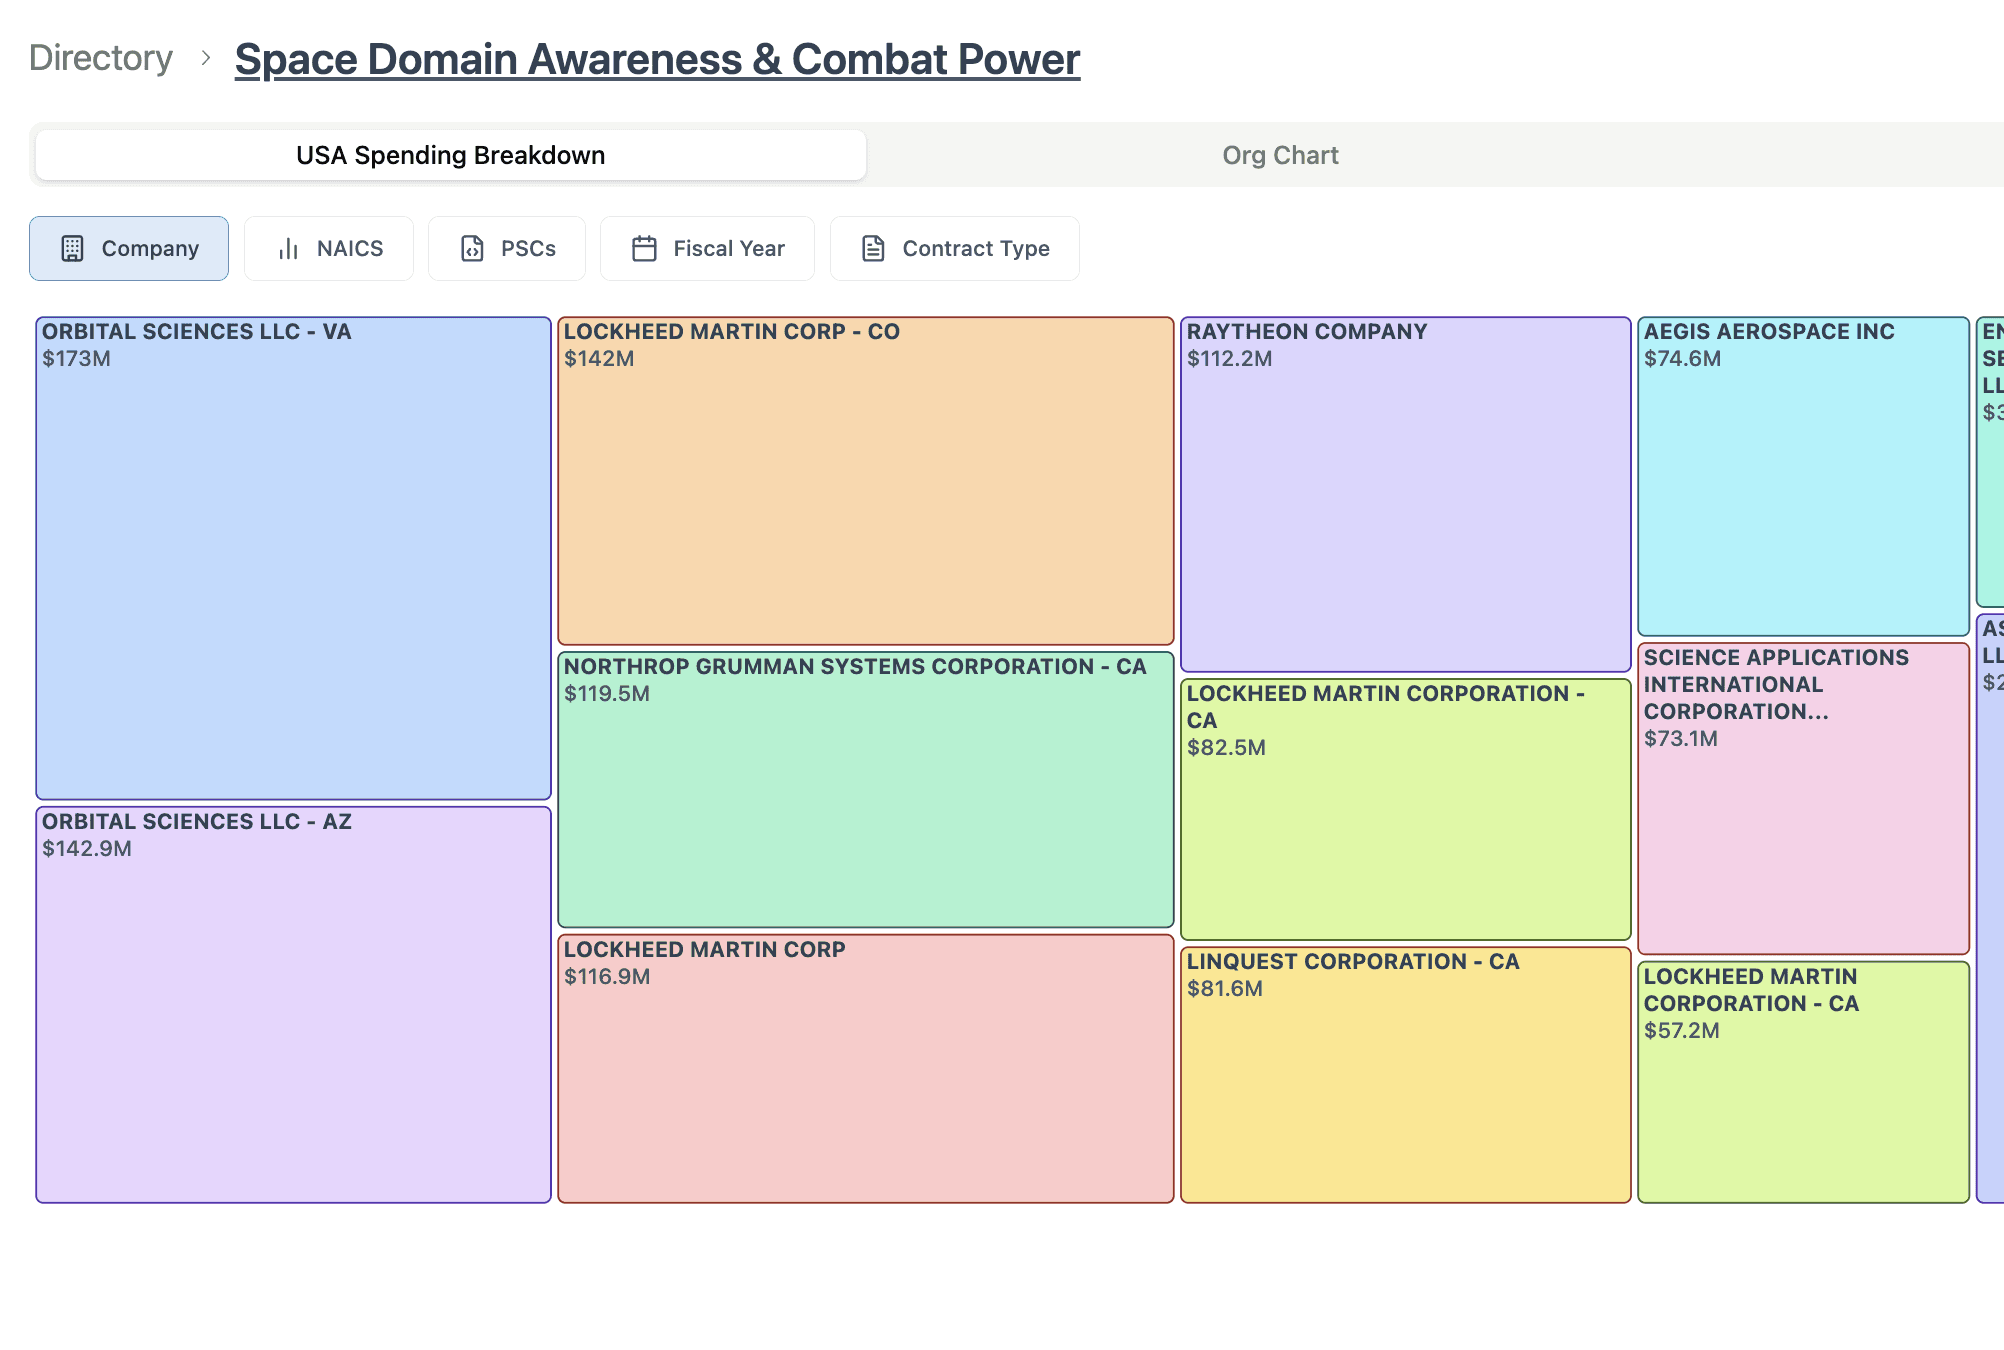Click the bar chart icon beside NAICS
Image resolution: width=2004 pixels, height=1350 pixels.
(x=289, y=249)
